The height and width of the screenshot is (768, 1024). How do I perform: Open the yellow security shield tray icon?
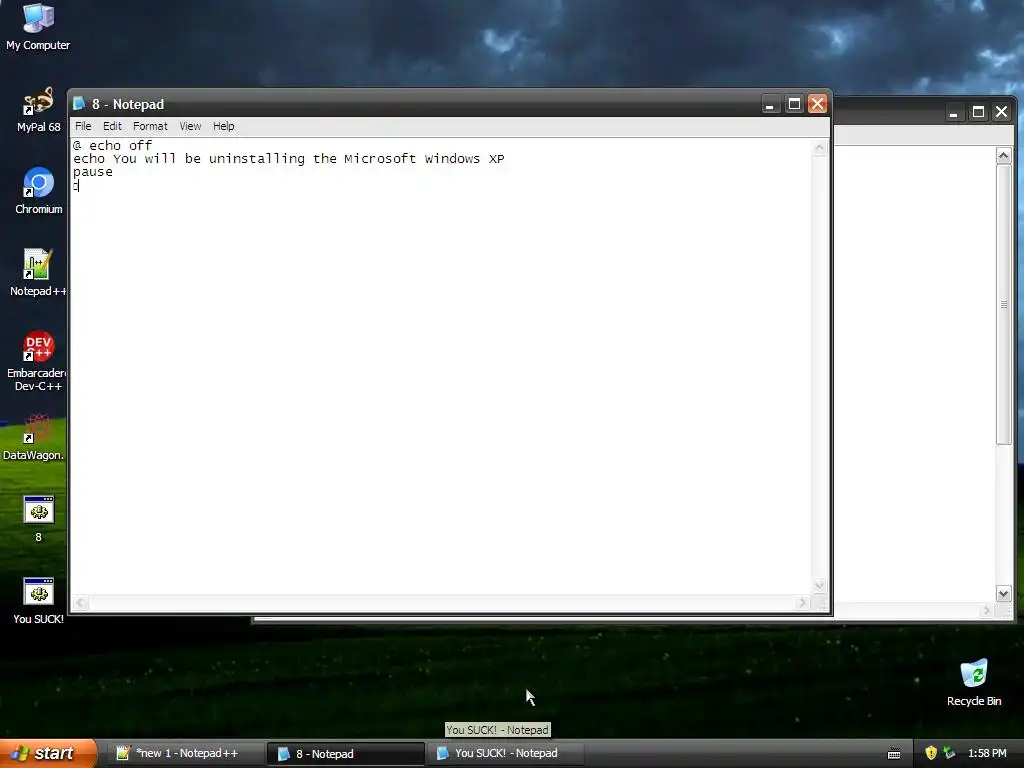pos(931,753)
